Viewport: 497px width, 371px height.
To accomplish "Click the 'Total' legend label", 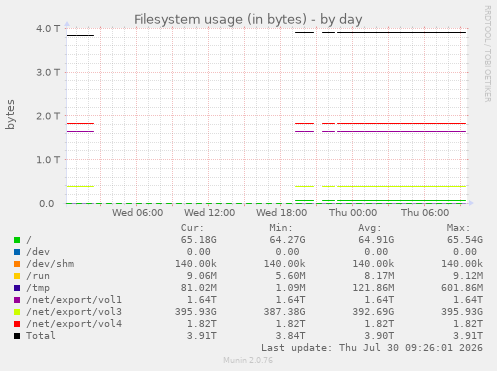I will (x=41, y=336).
